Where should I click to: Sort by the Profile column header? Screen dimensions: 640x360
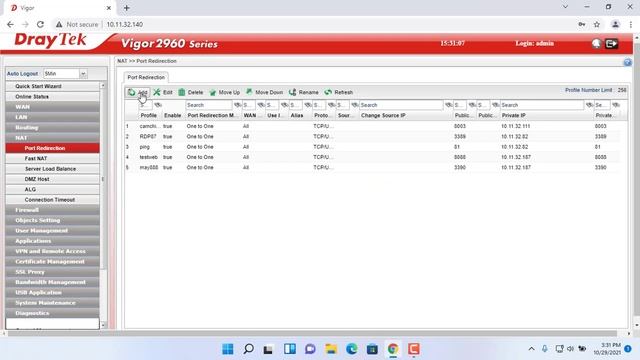(x=149, y=116)
